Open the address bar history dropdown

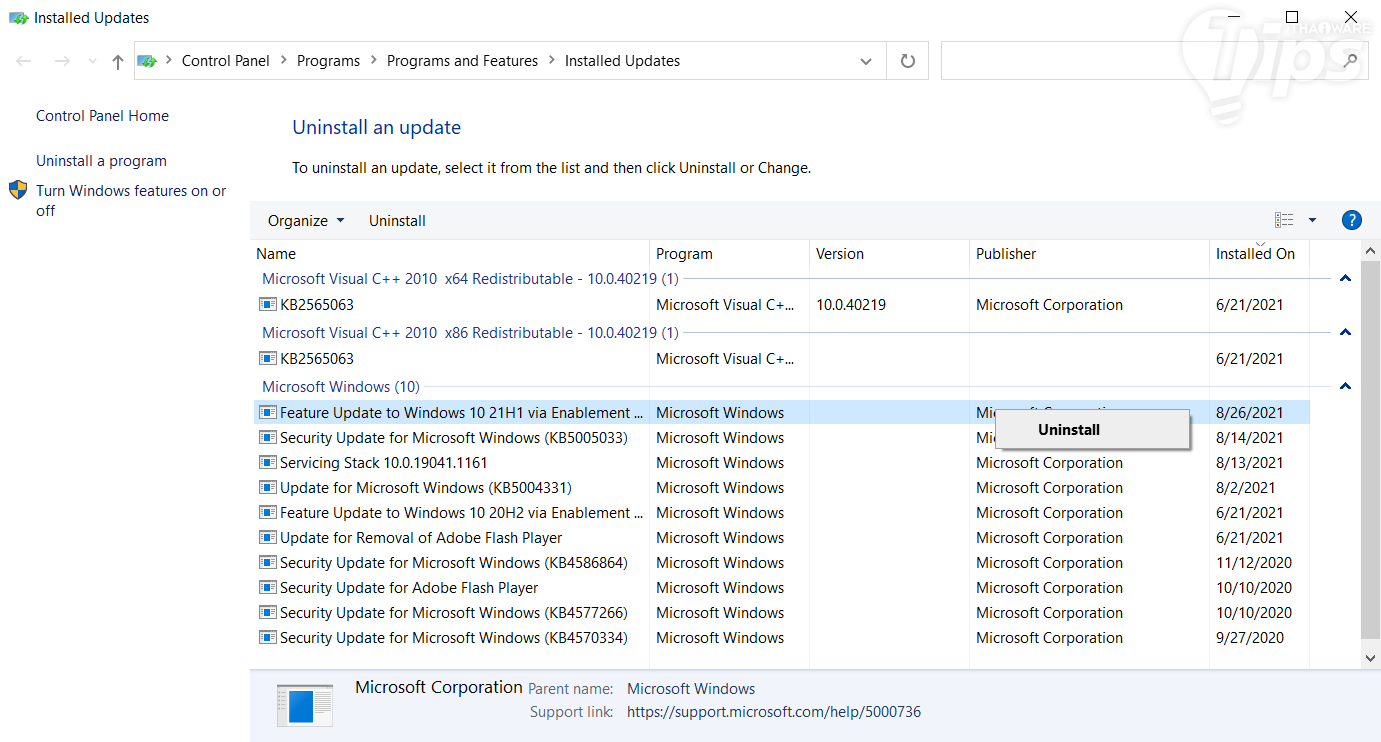point(866,61)
